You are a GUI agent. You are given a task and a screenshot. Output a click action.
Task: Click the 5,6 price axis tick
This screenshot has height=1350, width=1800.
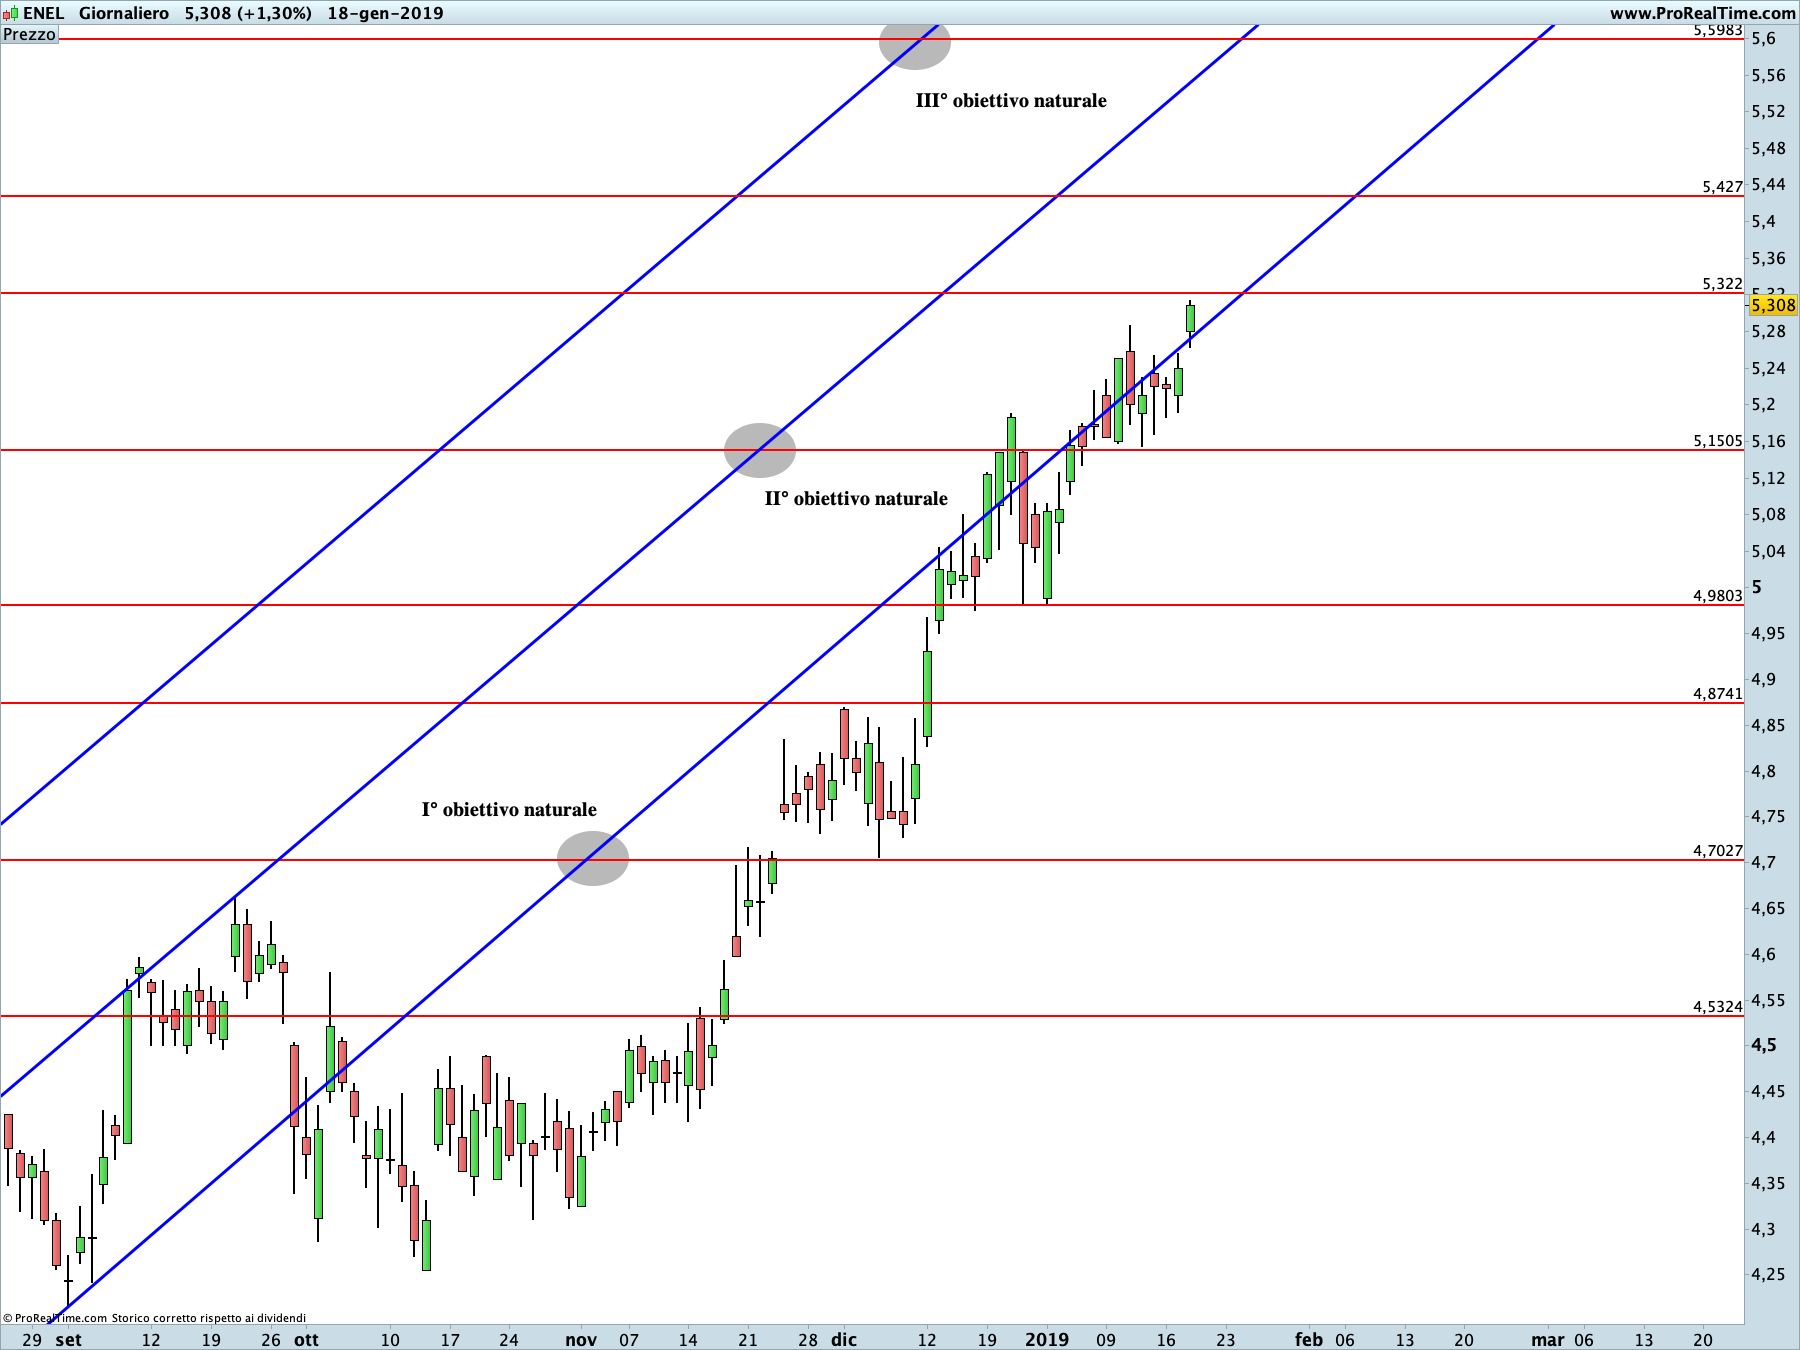pyautogui.click(x=1764, y=39)
